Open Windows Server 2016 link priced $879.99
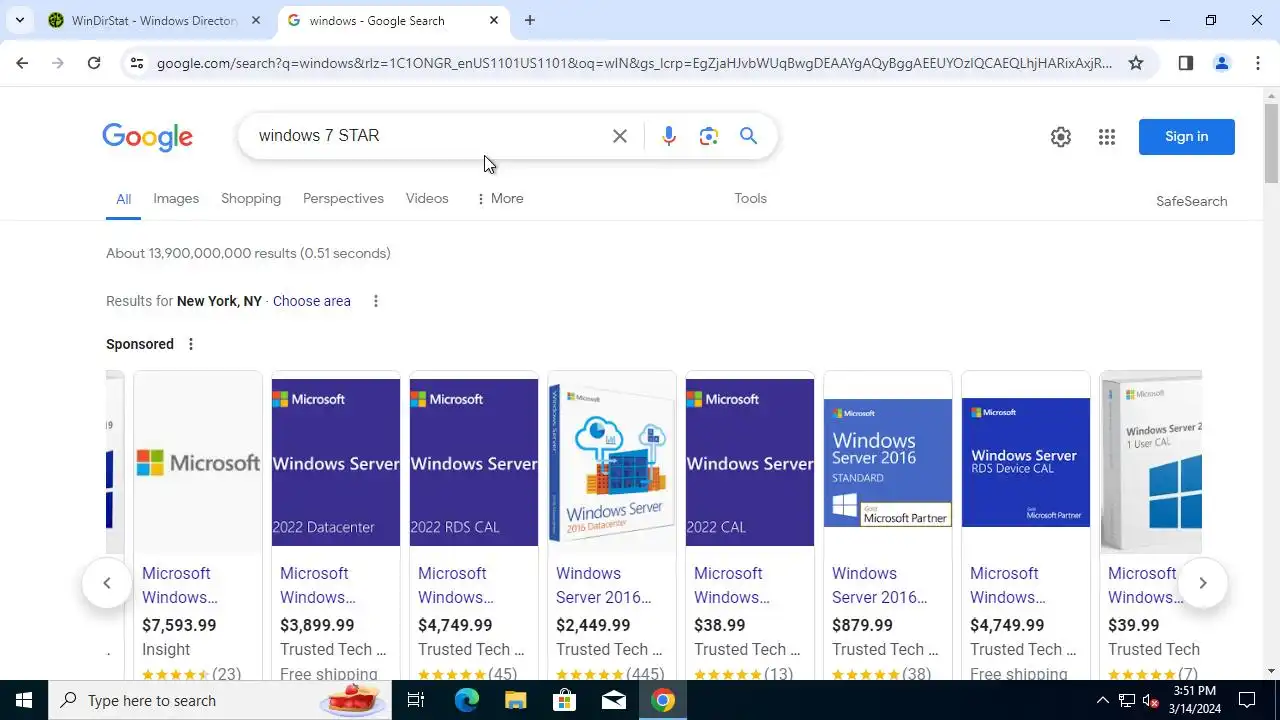The image size is (1280, 720). 880,585
